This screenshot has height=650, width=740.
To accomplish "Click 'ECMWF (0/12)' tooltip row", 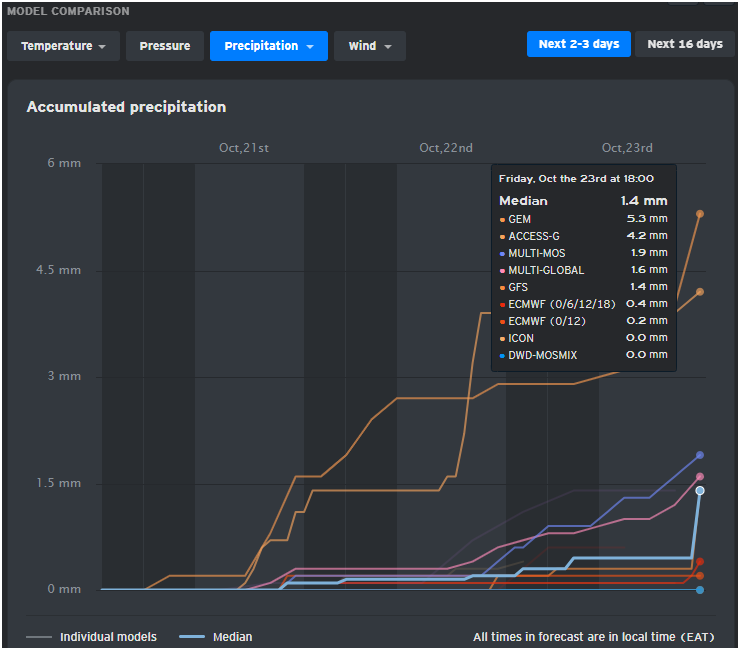I will click(x=583, y=321).
